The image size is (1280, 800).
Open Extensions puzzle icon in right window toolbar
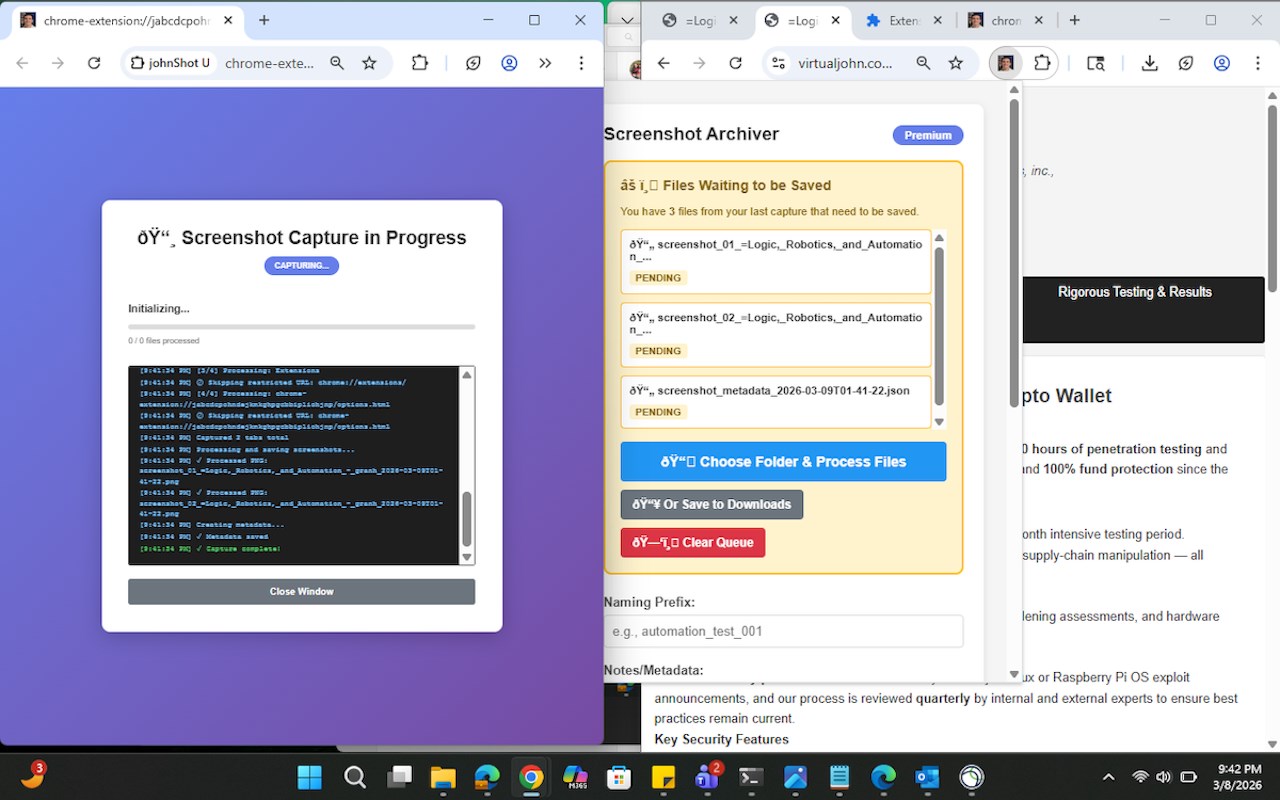[x=1042, y=63]
